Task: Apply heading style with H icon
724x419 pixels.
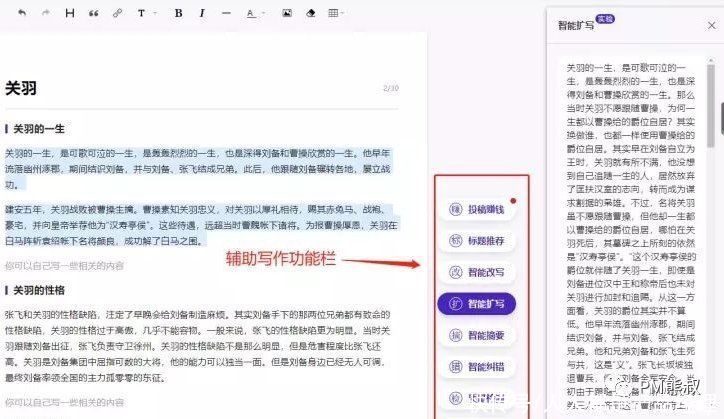Action: click(x=70, y=13)
